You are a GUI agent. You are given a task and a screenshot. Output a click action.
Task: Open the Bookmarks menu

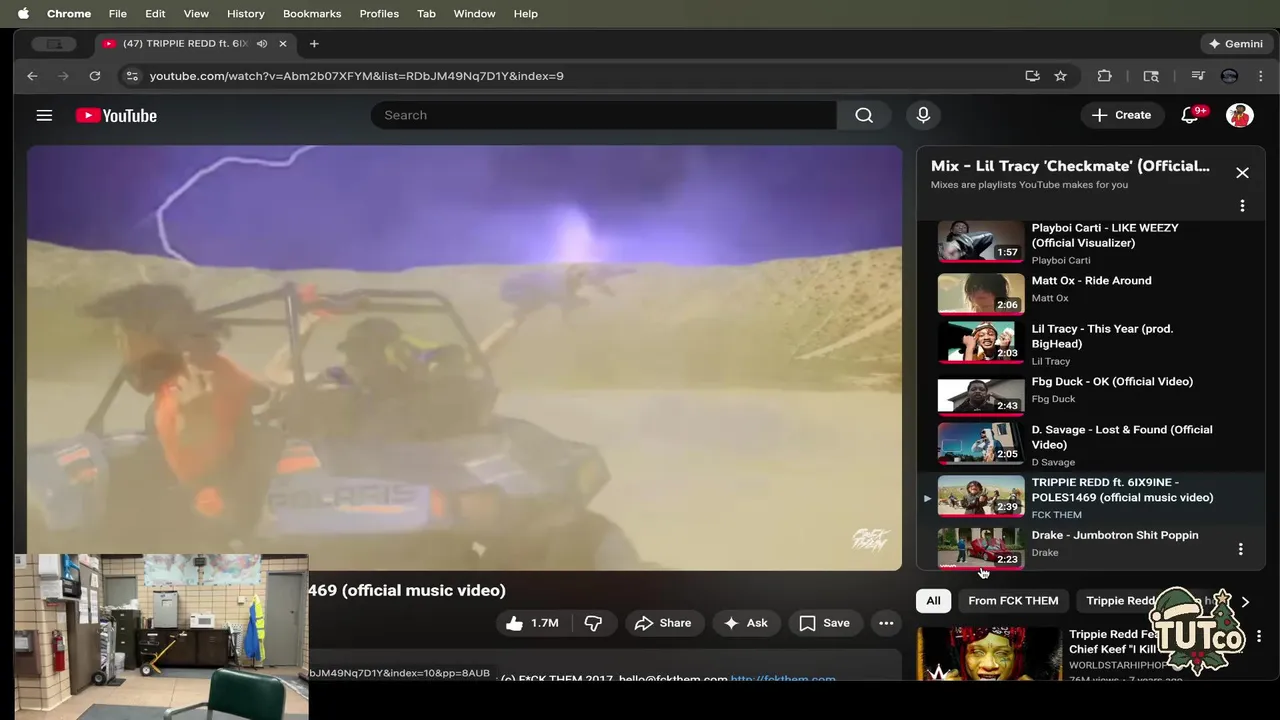click(312, 14)
